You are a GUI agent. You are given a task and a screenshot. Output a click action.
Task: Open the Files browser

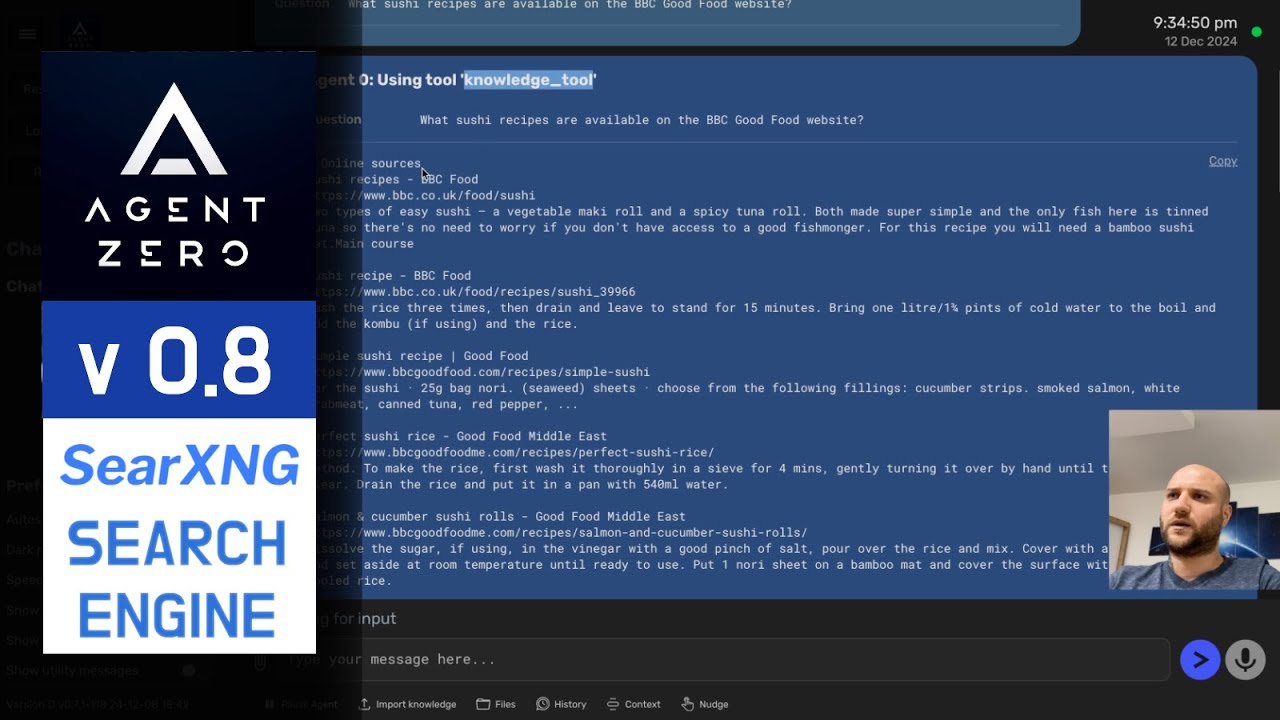(496, 704)
